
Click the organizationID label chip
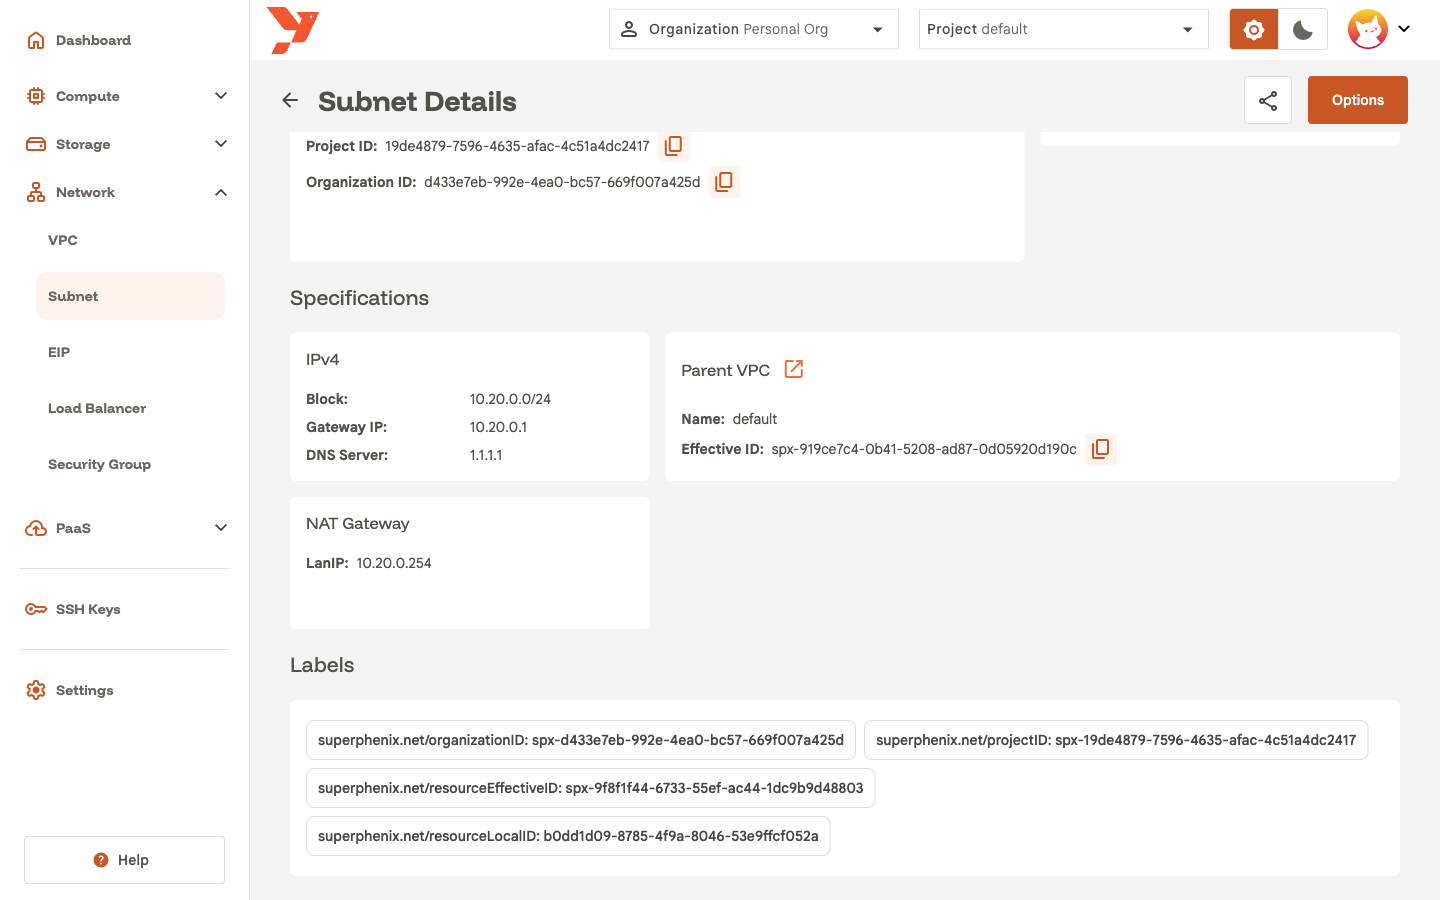pos(581,740)
